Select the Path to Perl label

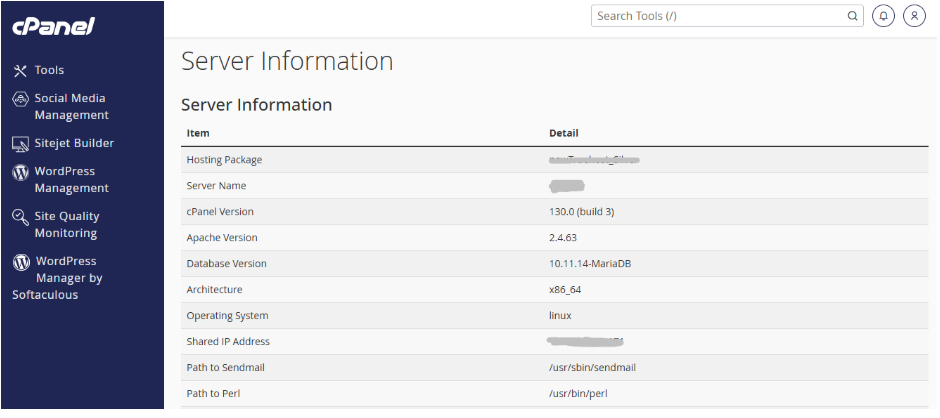coord(213,393)
